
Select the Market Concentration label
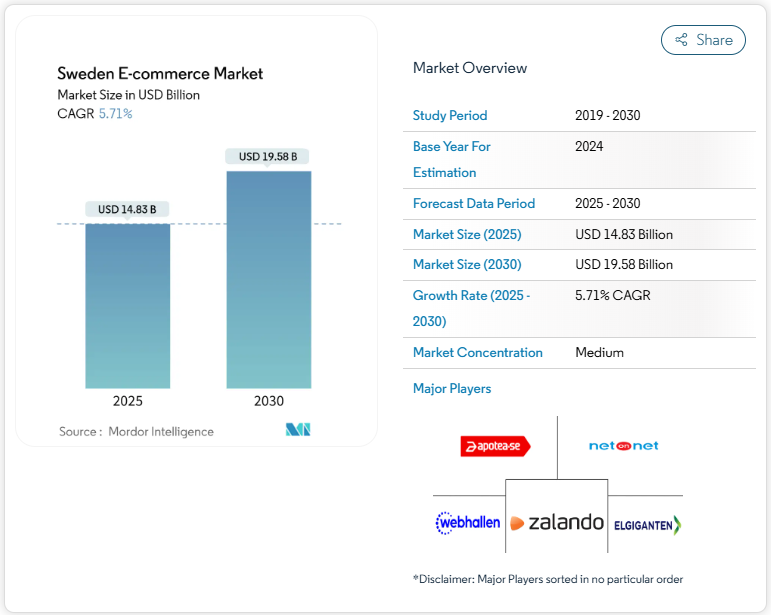click(478, 353)
